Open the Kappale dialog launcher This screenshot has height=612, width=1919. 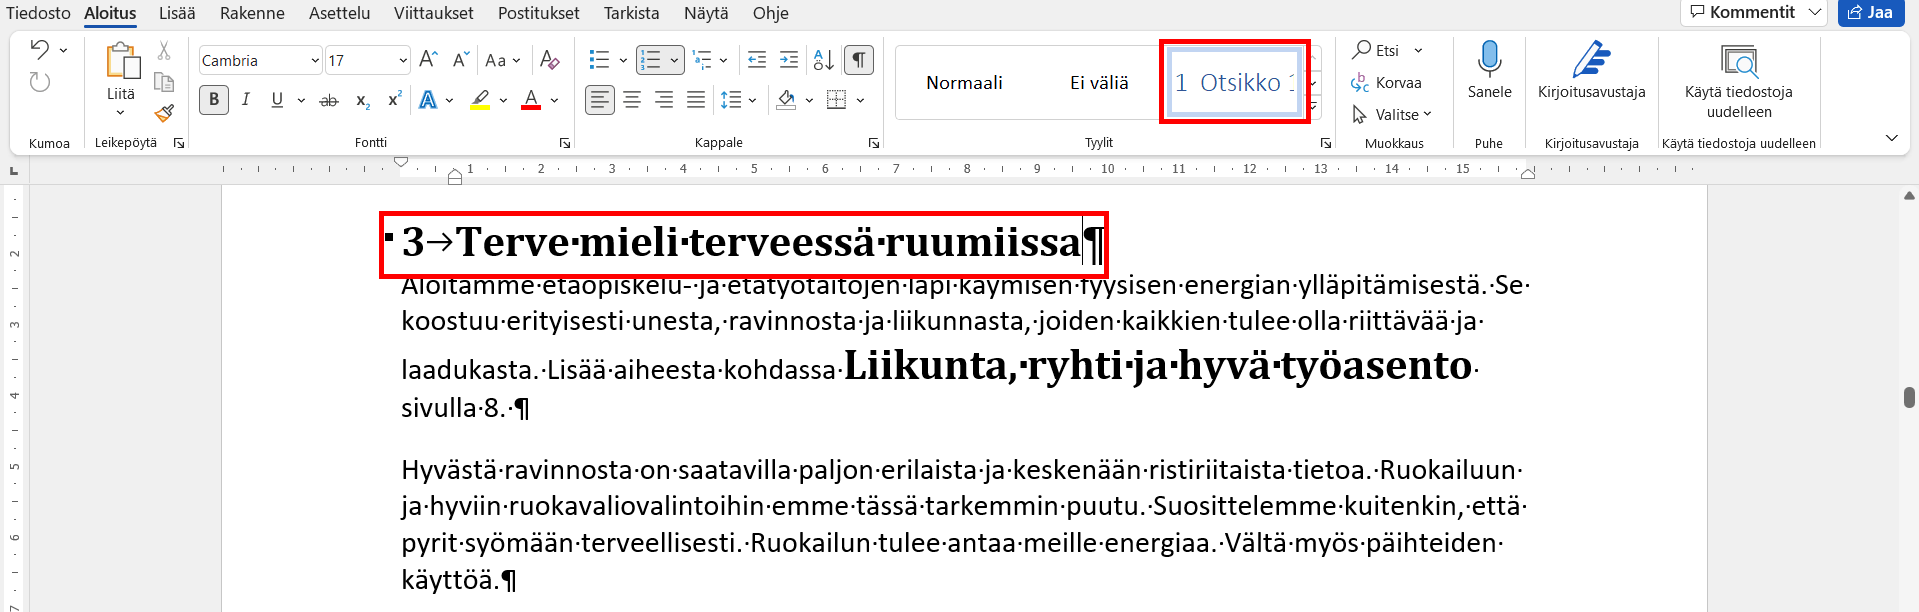pyautogui.click(x=874, y=143)
